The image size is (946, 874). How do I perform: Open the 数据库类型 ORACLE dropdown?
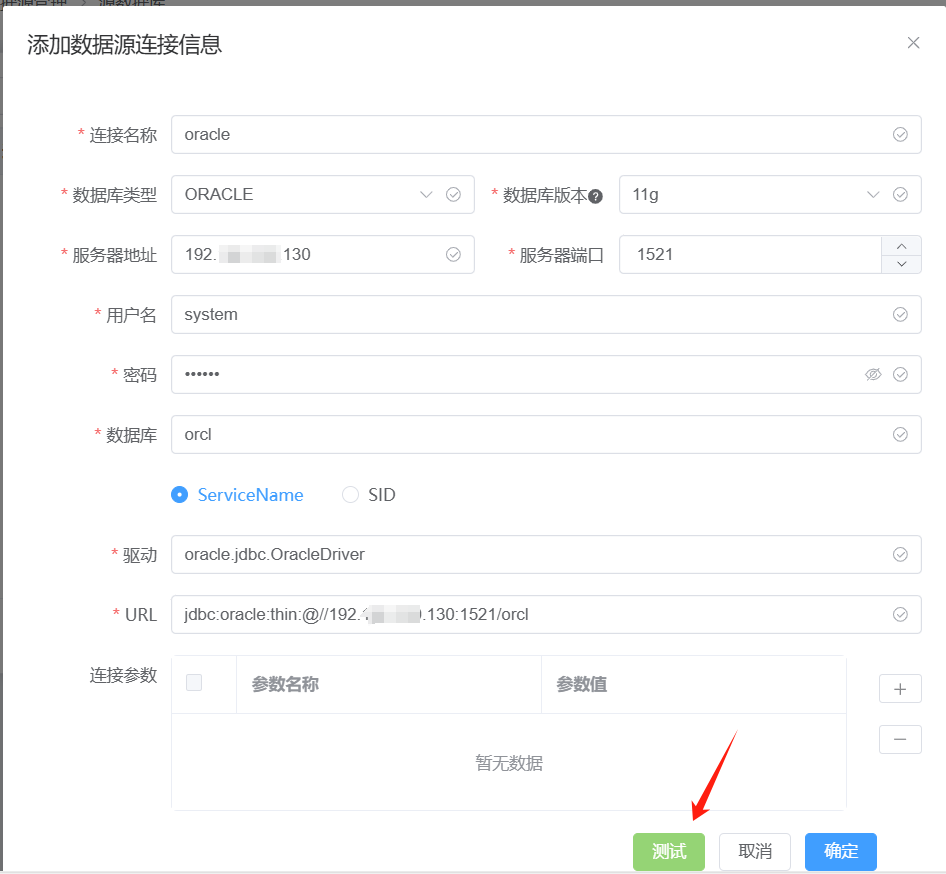click(x=323, y=194)
